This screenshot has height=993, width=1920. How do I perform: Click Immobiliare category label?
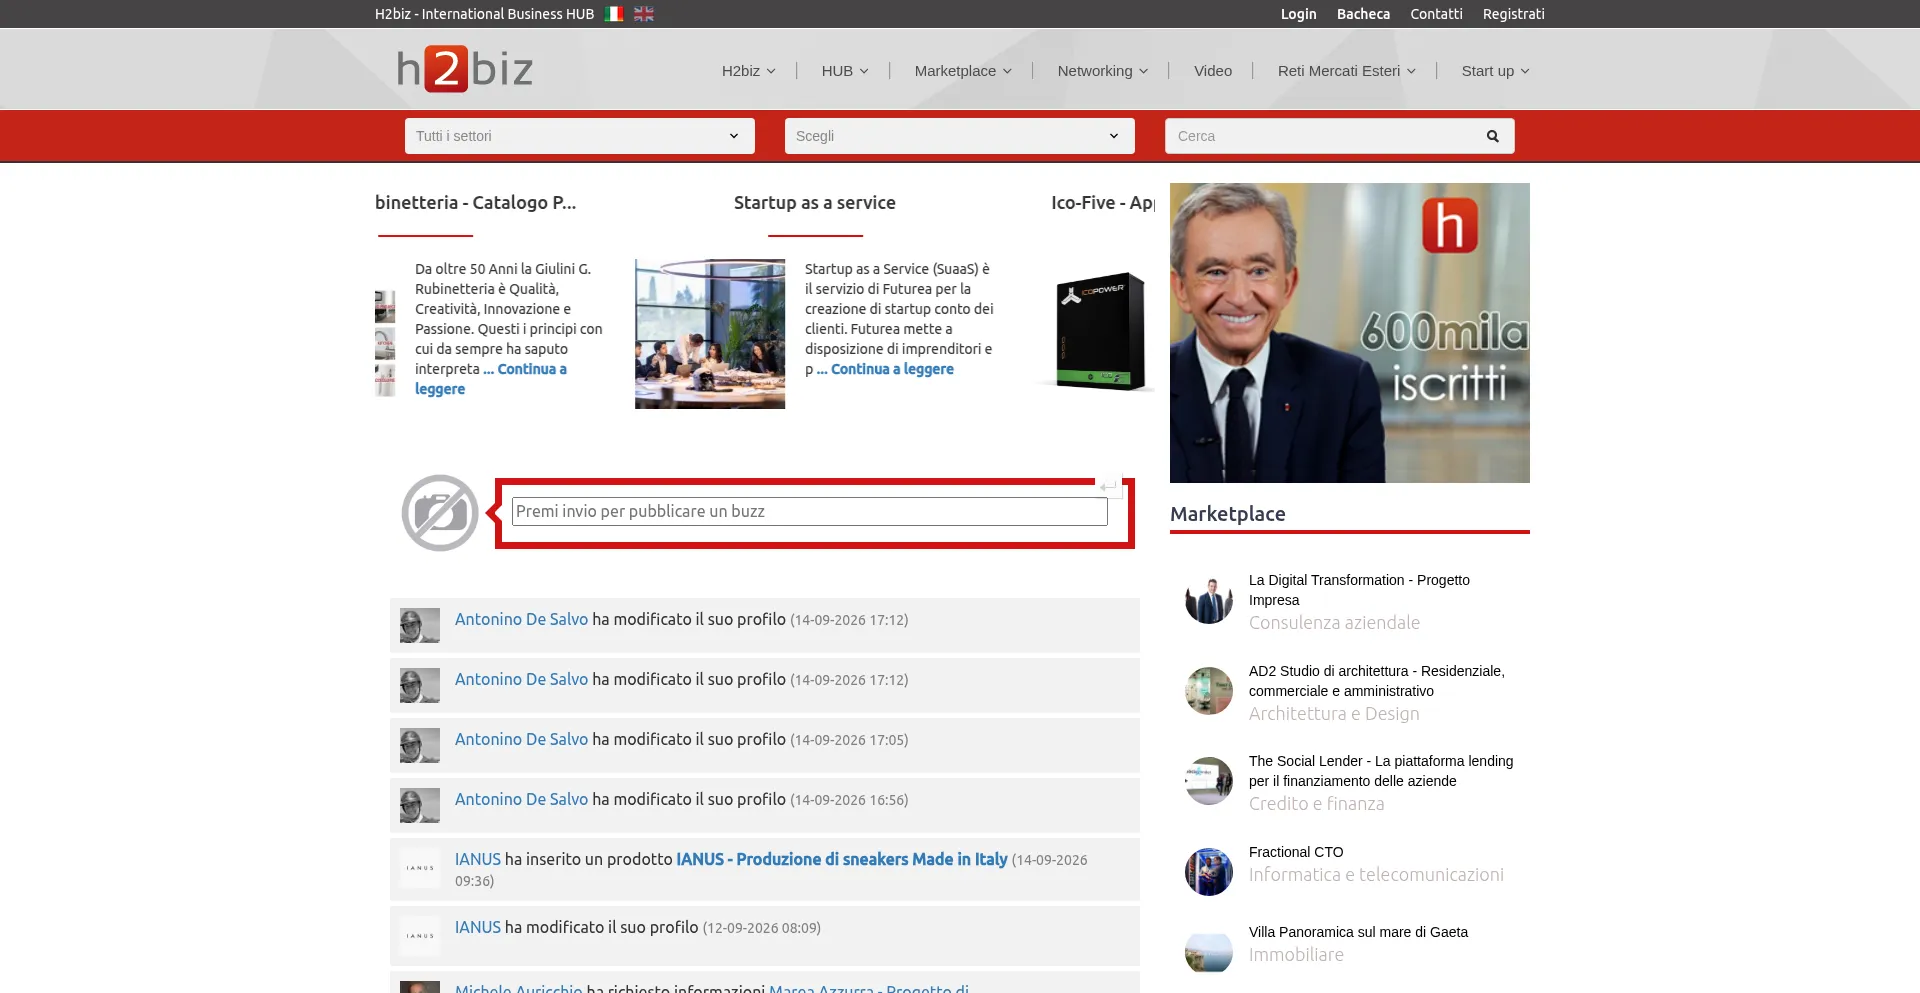1296,955
